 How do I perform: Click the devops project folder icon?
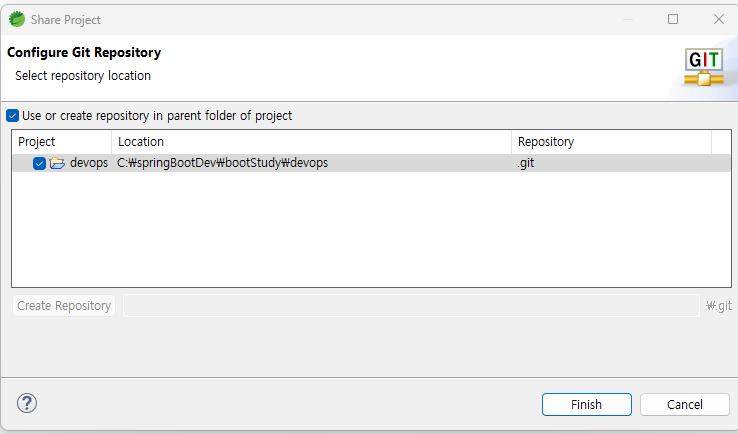click(57, 163)
